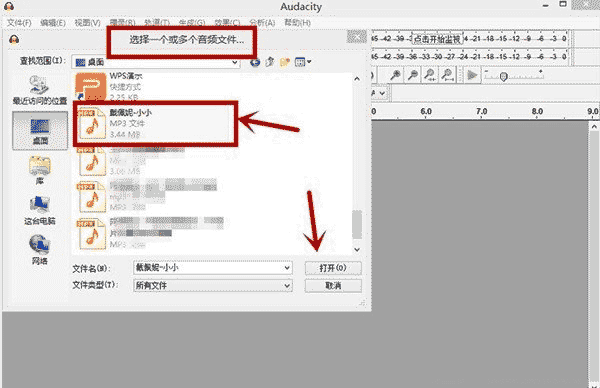Screen dimensions: 600x388
Task: Select 网络 in the places sidebar
Action: [x=40, y=250]
